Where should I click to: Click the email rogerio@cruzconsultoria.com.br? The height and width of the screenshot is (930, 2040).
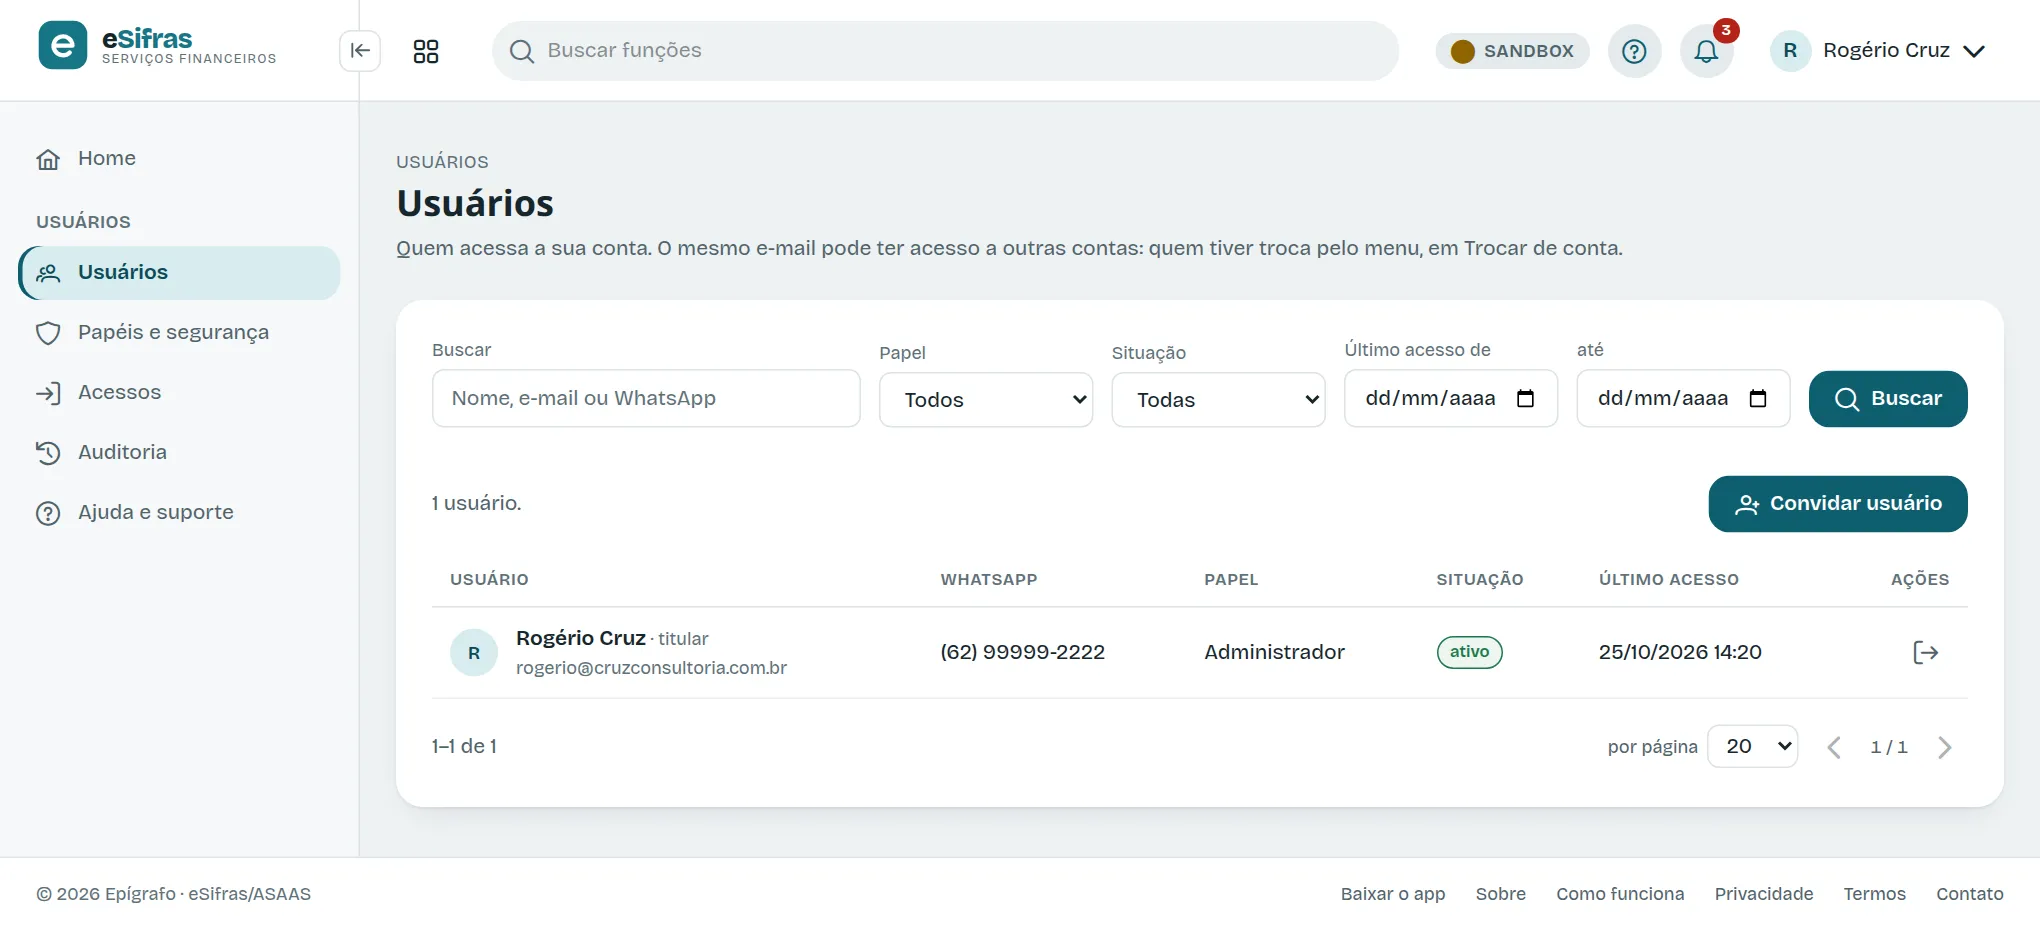[x=651, y=668]
